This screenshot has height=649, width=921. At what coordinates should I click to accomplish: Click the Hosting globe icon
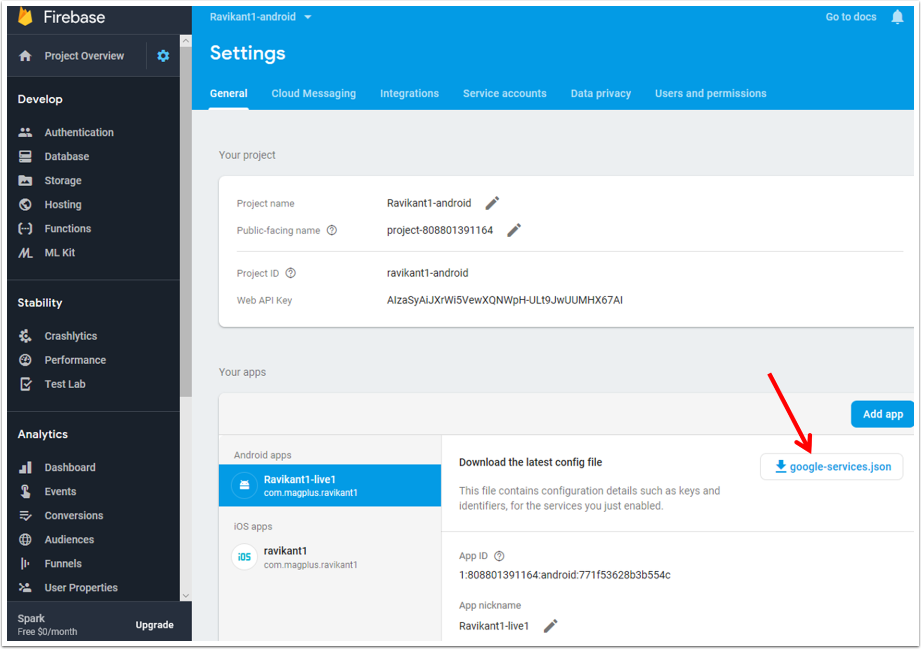click(x=25, y=204)
